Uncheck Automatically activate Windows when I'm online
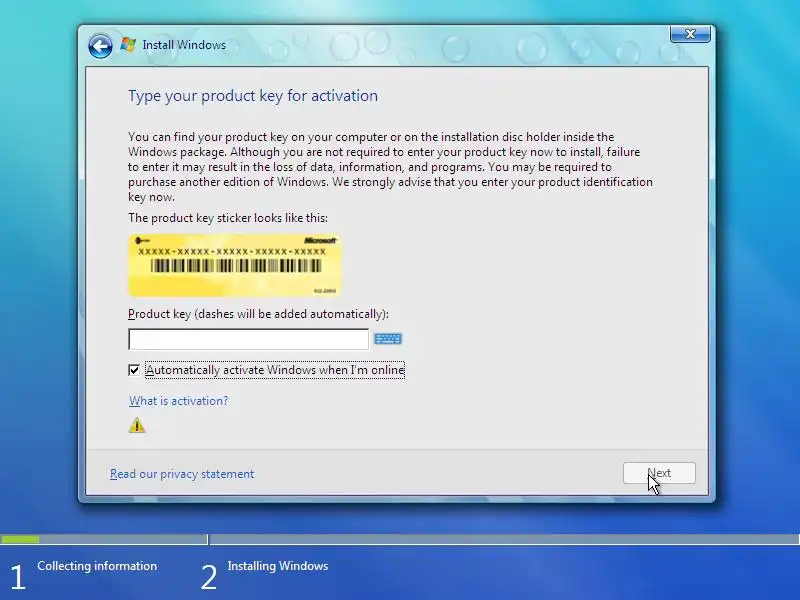This screenshot has width=800, height=600. pos(134,370)
